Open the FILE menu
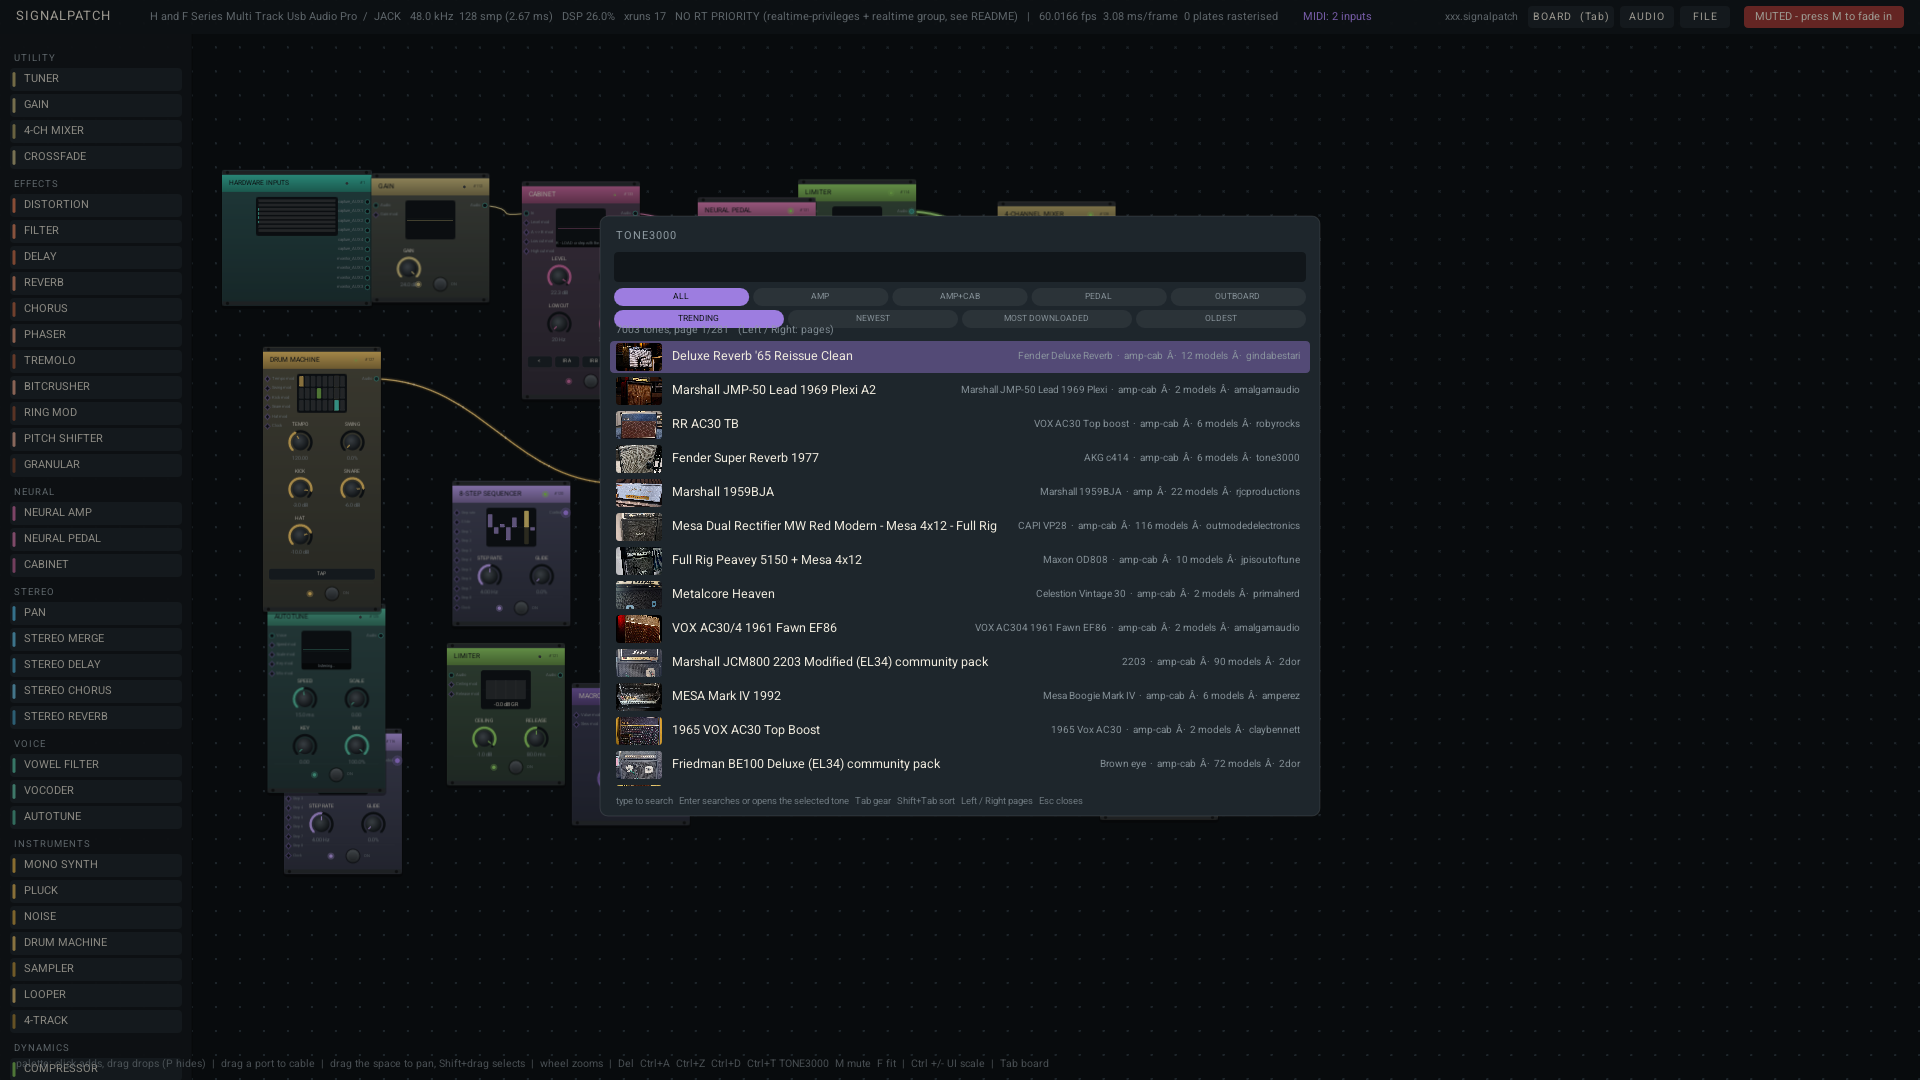This screenshot has height=1080, width=1920. [x=1705, y=17]
